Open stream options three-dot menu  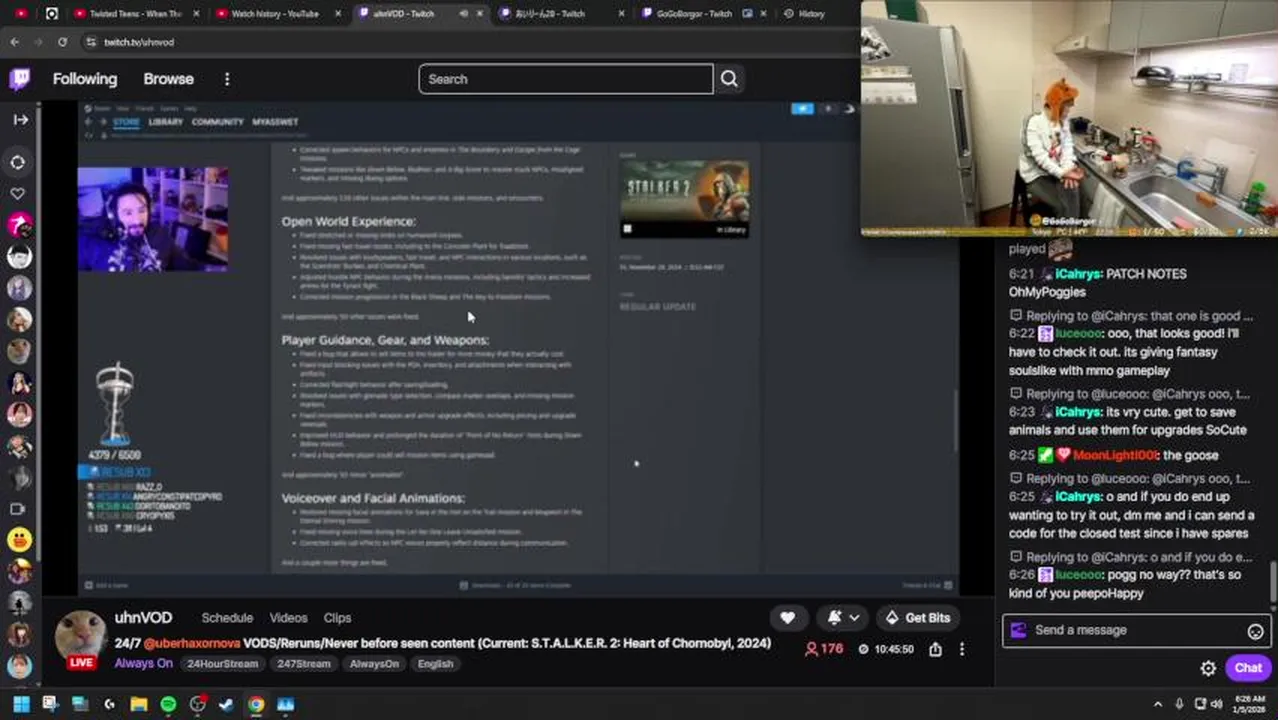(x=962, y=649)
